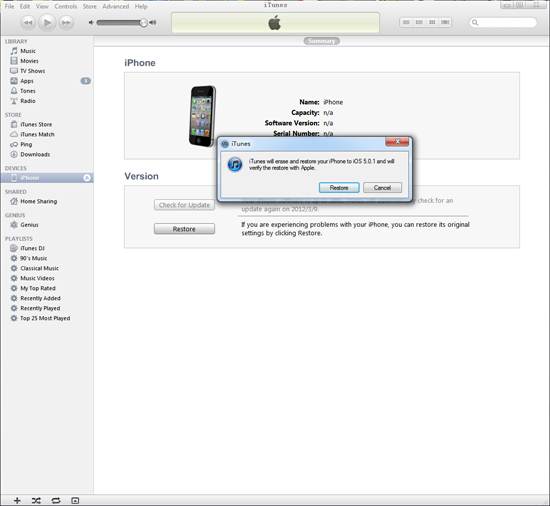Click the Restore button in Version section
The width and height of the screenshot is (550, 506).
184,229
